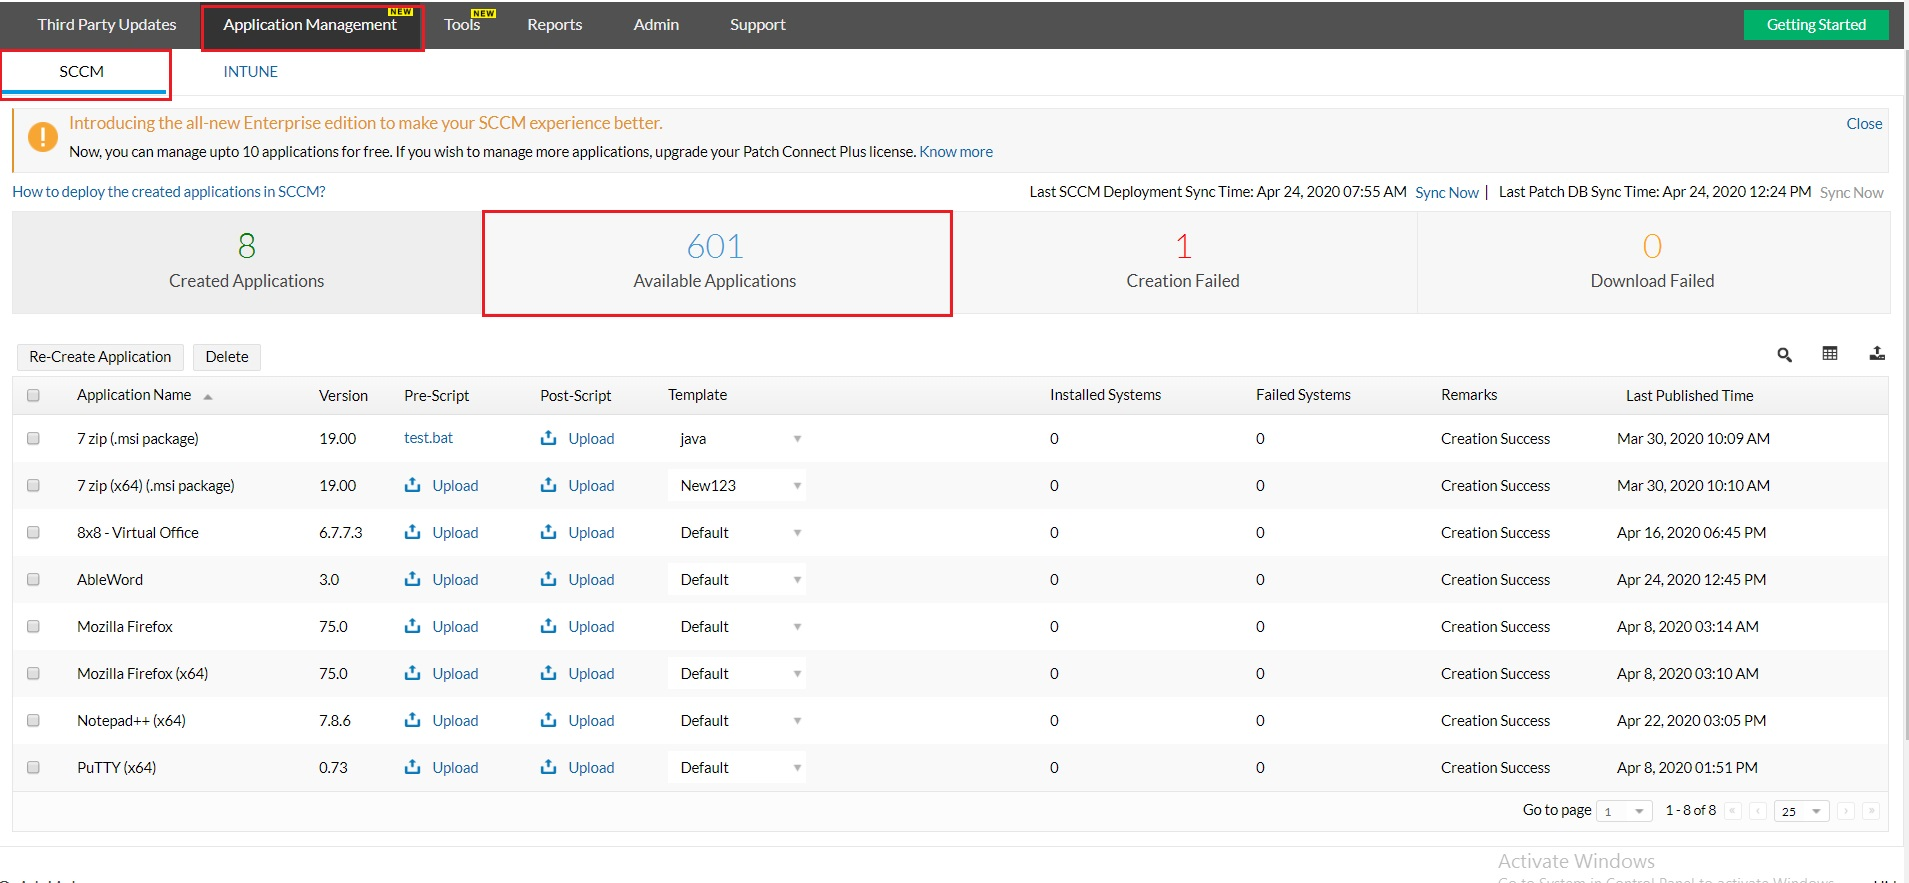This screenshot has width=1909, height=883.
Task: Go to last page pagination arrow
Action: tap(1871, 811)
